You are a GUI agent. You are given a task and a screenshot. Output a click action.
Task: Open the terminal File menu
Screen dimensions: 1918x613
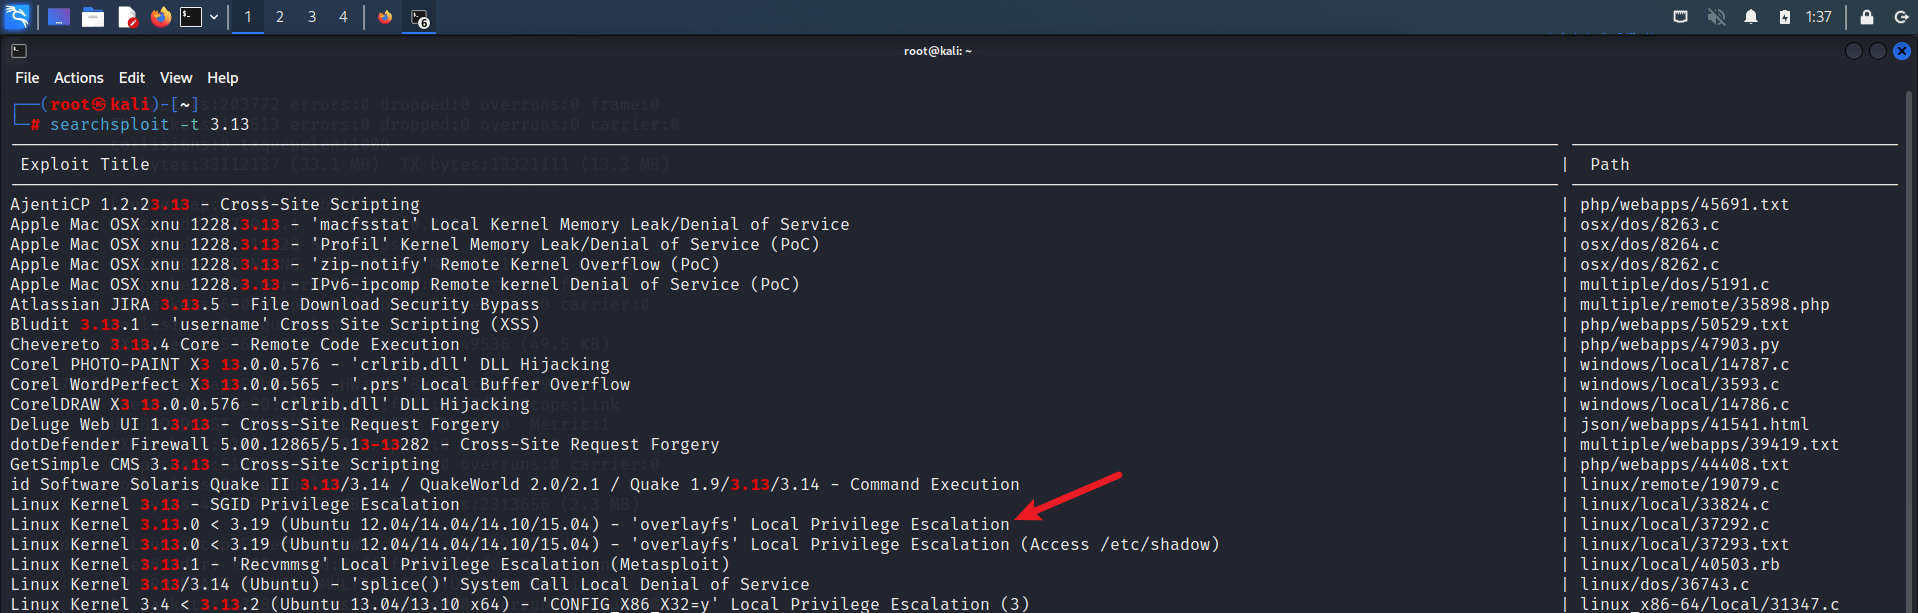point(27,78)
